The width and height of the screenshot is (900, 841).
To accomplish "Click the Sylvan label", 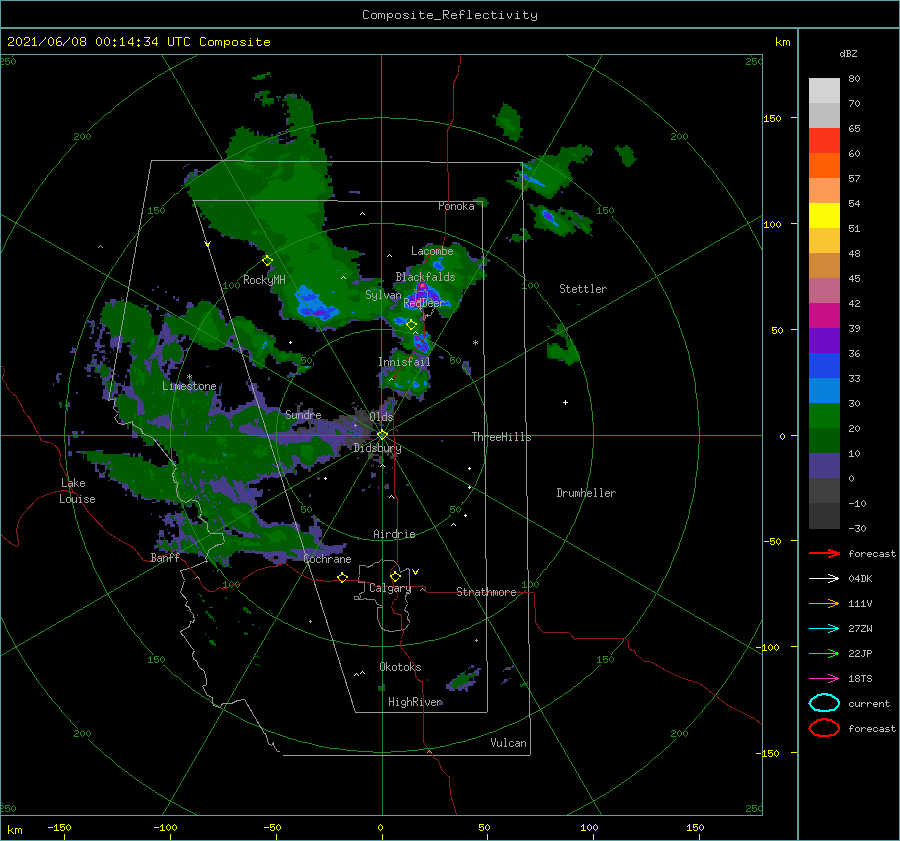I will (x=383, y=295).
